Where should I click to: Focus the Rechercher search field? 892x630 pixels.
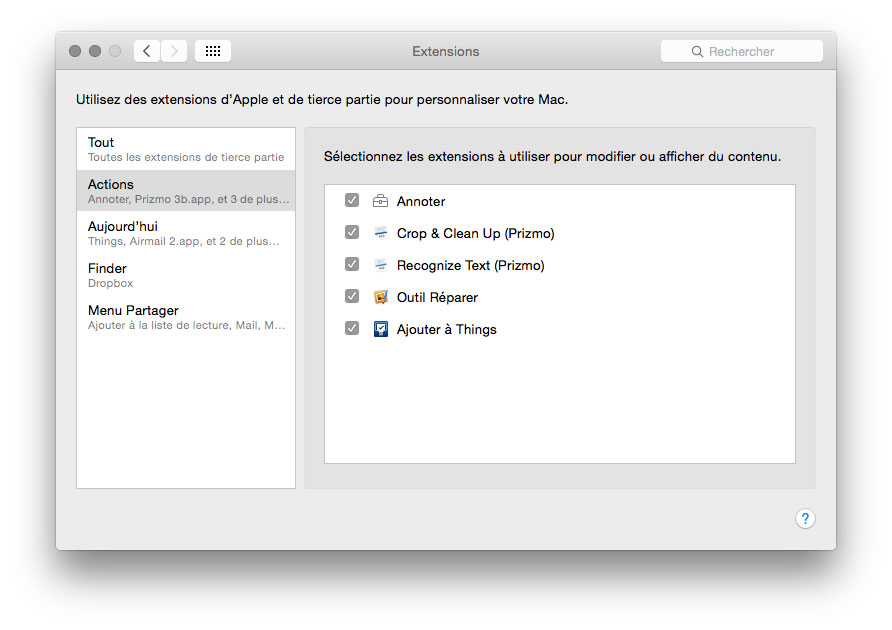click(742, 51)
